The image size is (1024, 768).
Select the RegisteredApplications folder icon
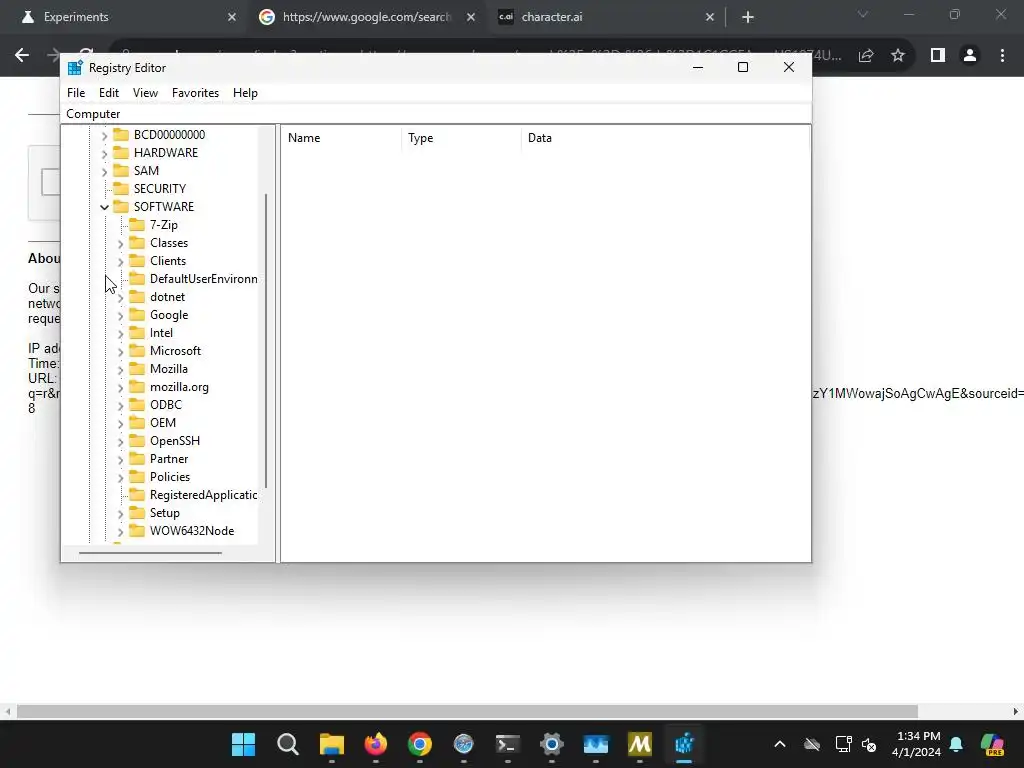point(137,495)
